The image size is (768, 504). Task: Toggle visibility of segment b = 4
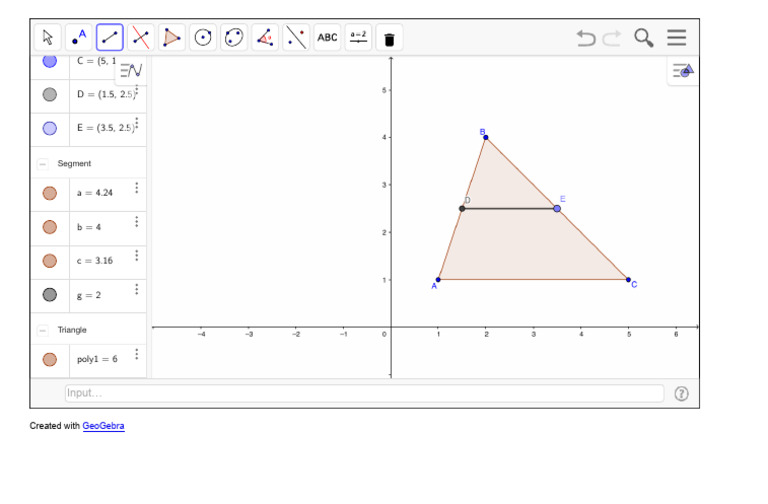click(x=49, y=227)
